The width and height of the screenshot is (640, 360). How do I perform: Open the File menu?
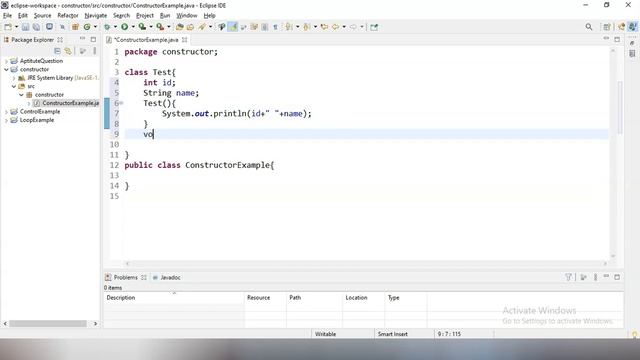(x=7, y=16)
